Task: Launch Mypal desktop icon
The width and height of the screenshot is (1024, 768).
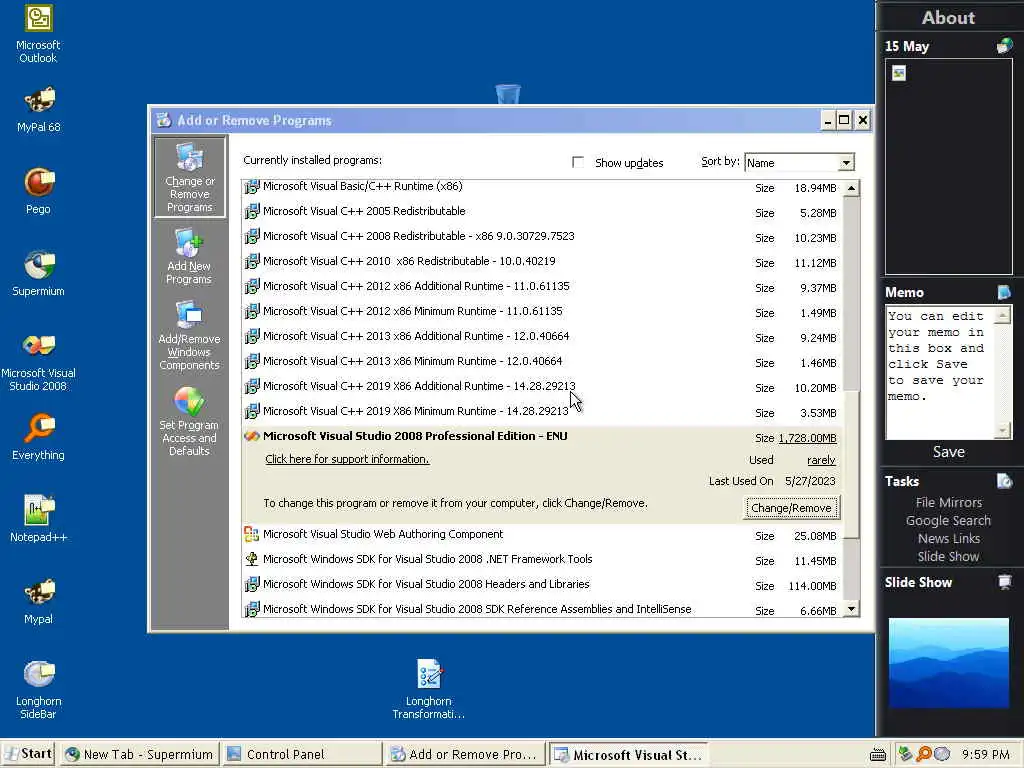Action: point(38,601)
